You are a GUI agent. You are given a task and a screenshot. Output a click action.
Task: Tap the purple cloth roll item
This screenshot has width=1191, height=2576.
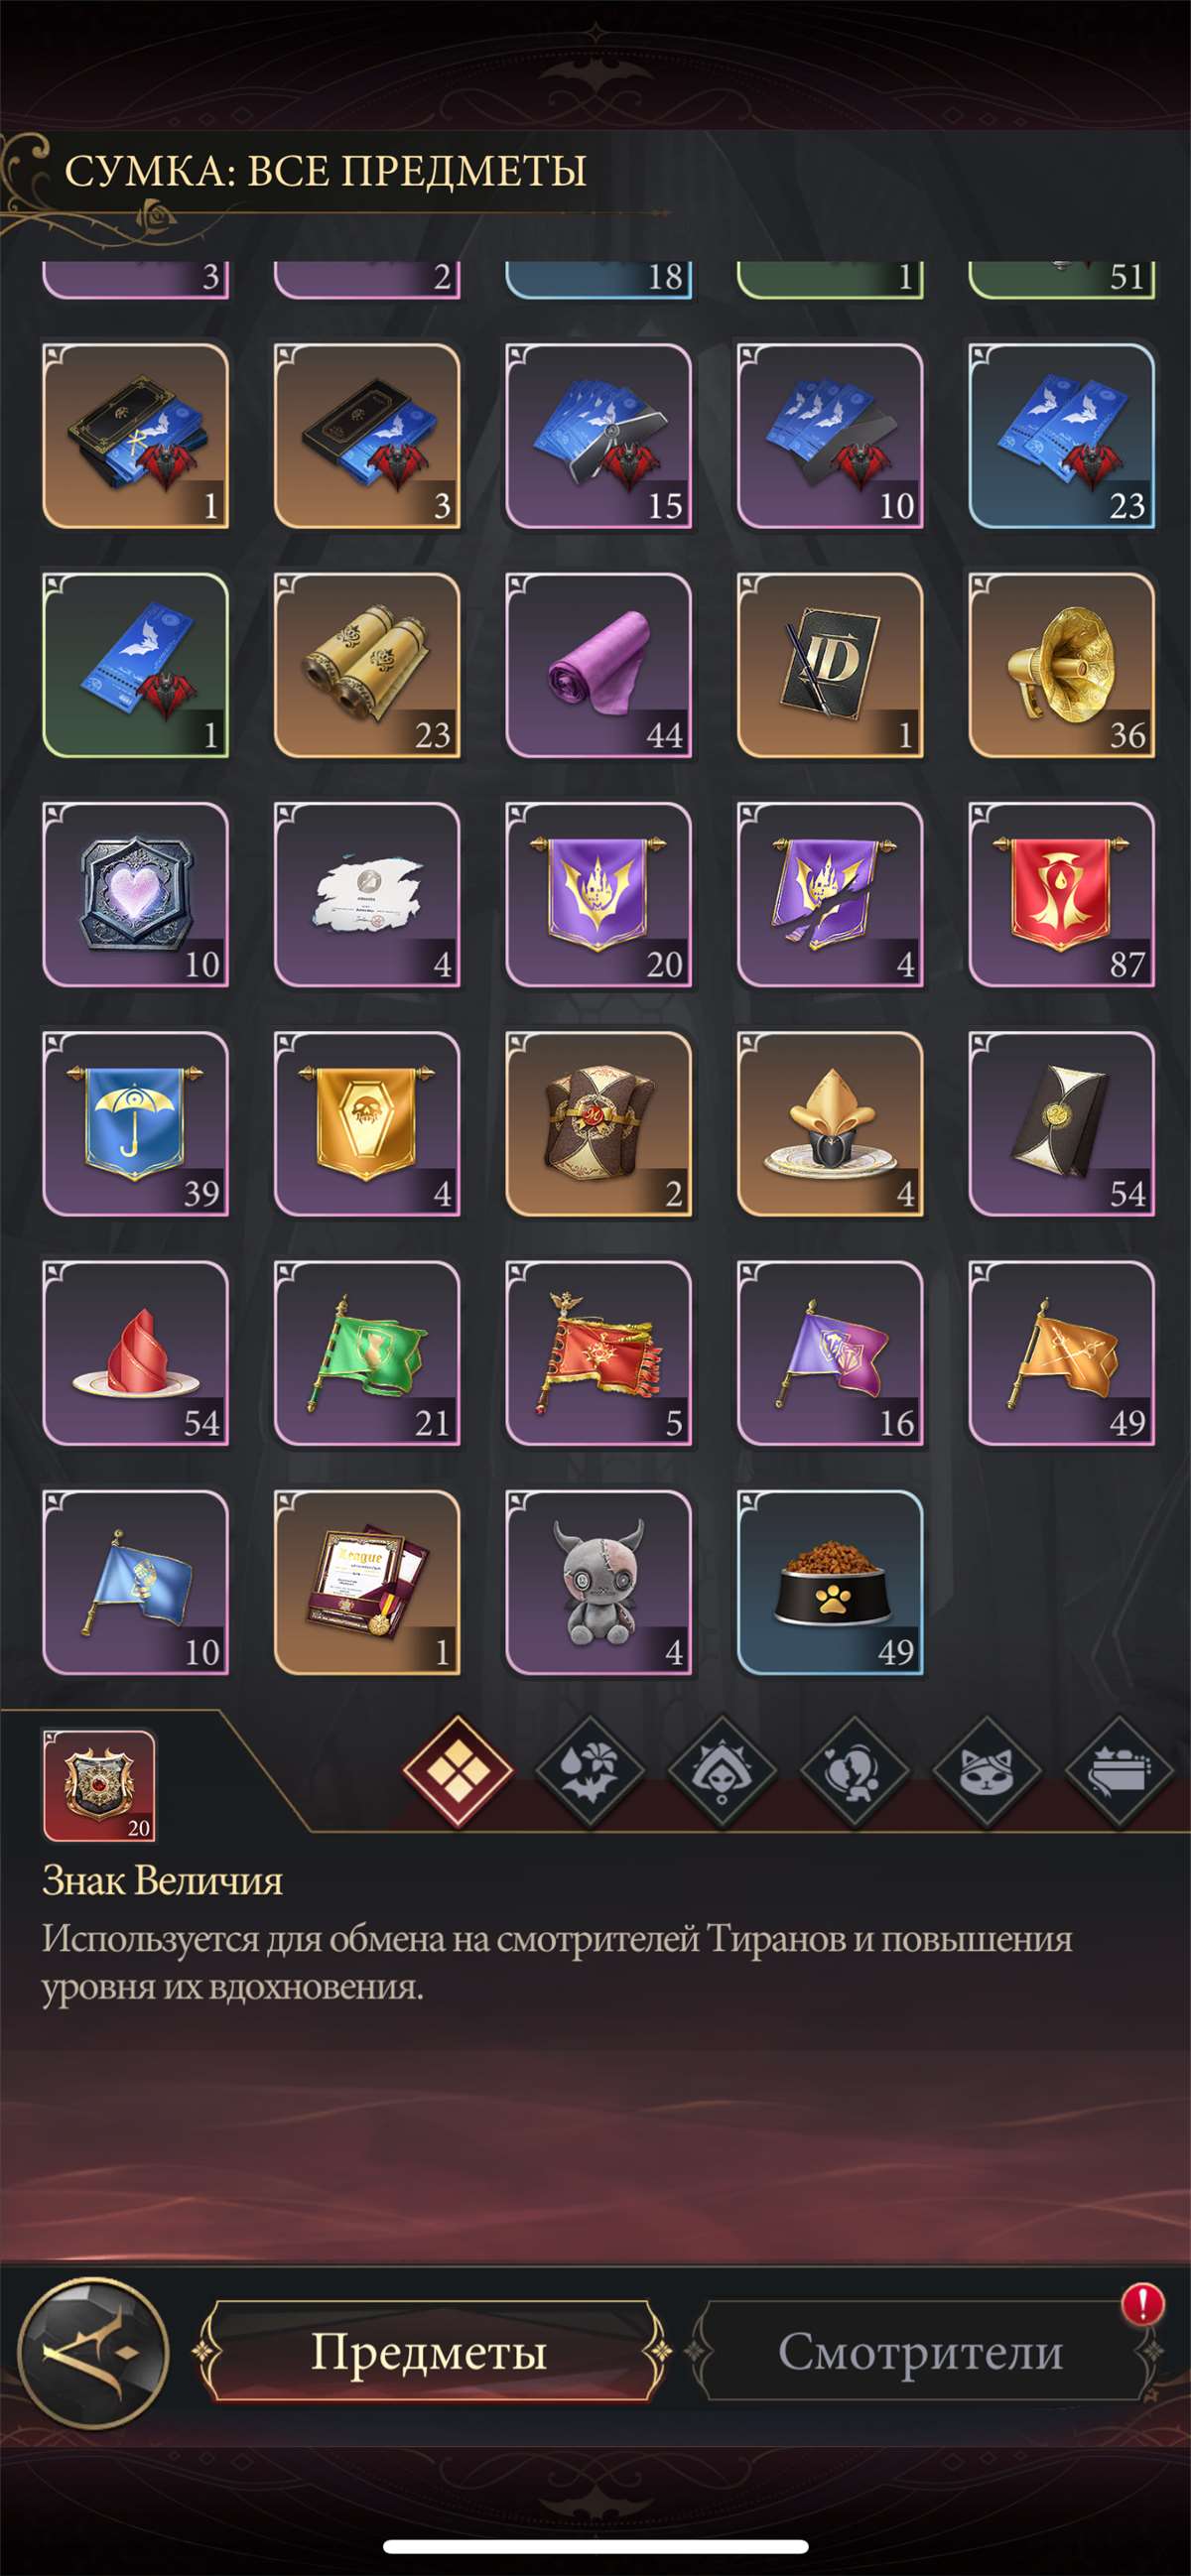(x=598, y=665)
